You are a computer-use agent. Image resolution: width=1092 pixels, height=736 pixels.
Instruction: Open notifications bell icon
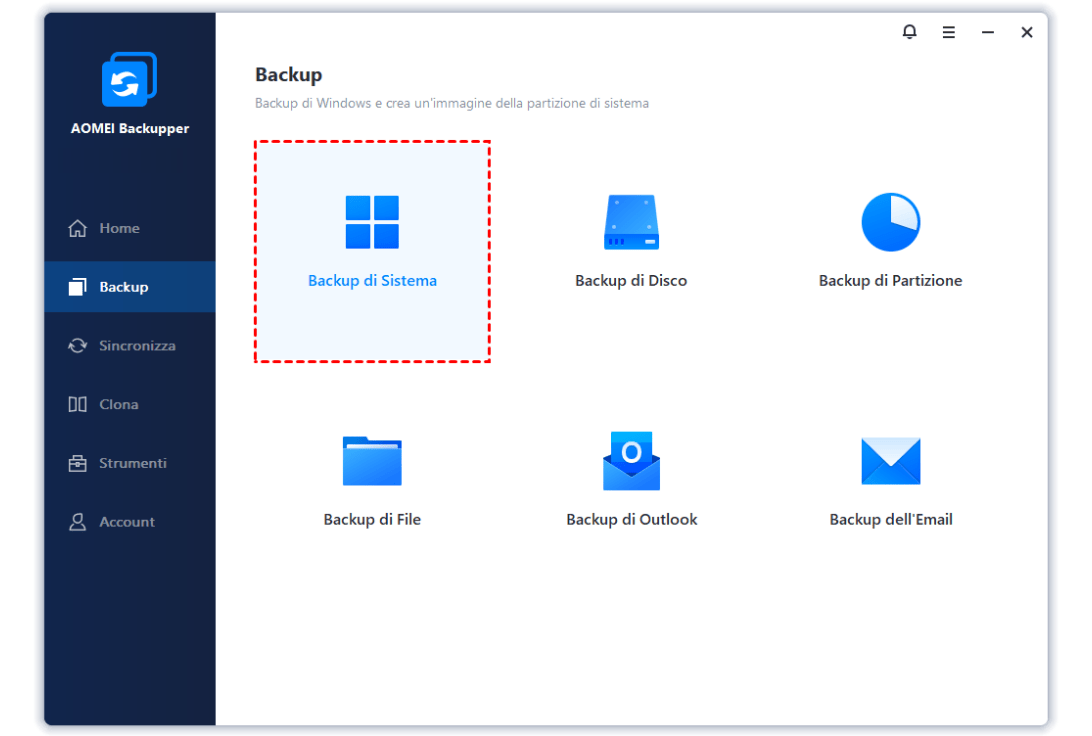(910, 32)
